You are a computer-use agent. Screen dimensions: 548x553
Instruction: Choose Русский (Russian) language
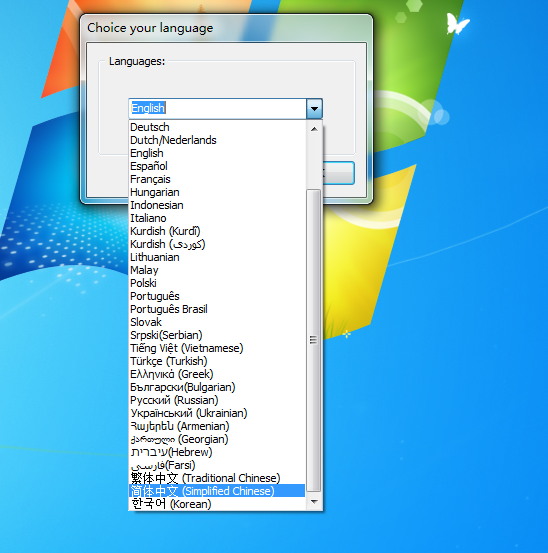[x=217, y=400]
